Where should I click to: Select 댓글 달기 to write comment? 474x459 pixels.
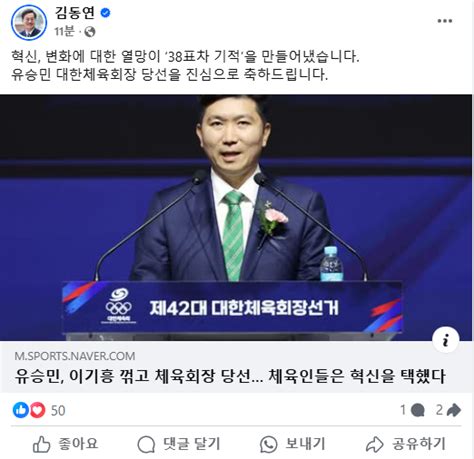(x=179, y=444)
